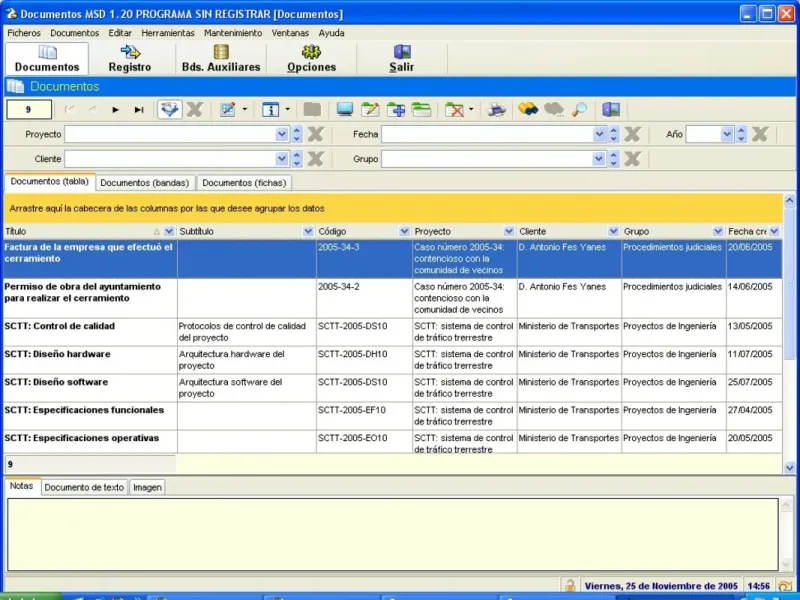Open the Fecha filter dropdown
Image resolution: width=800 pixels, height=600 pixels.
click(x=600, y=134)
